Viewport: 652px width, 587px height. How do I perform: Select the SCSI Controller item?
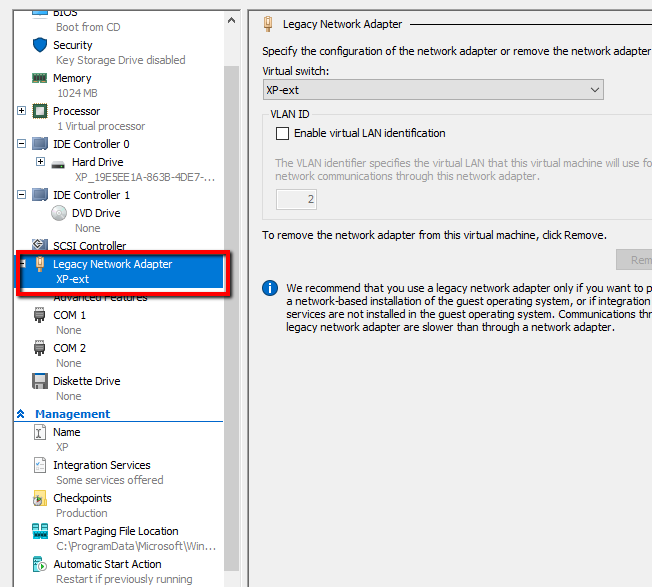pos(89,246)
